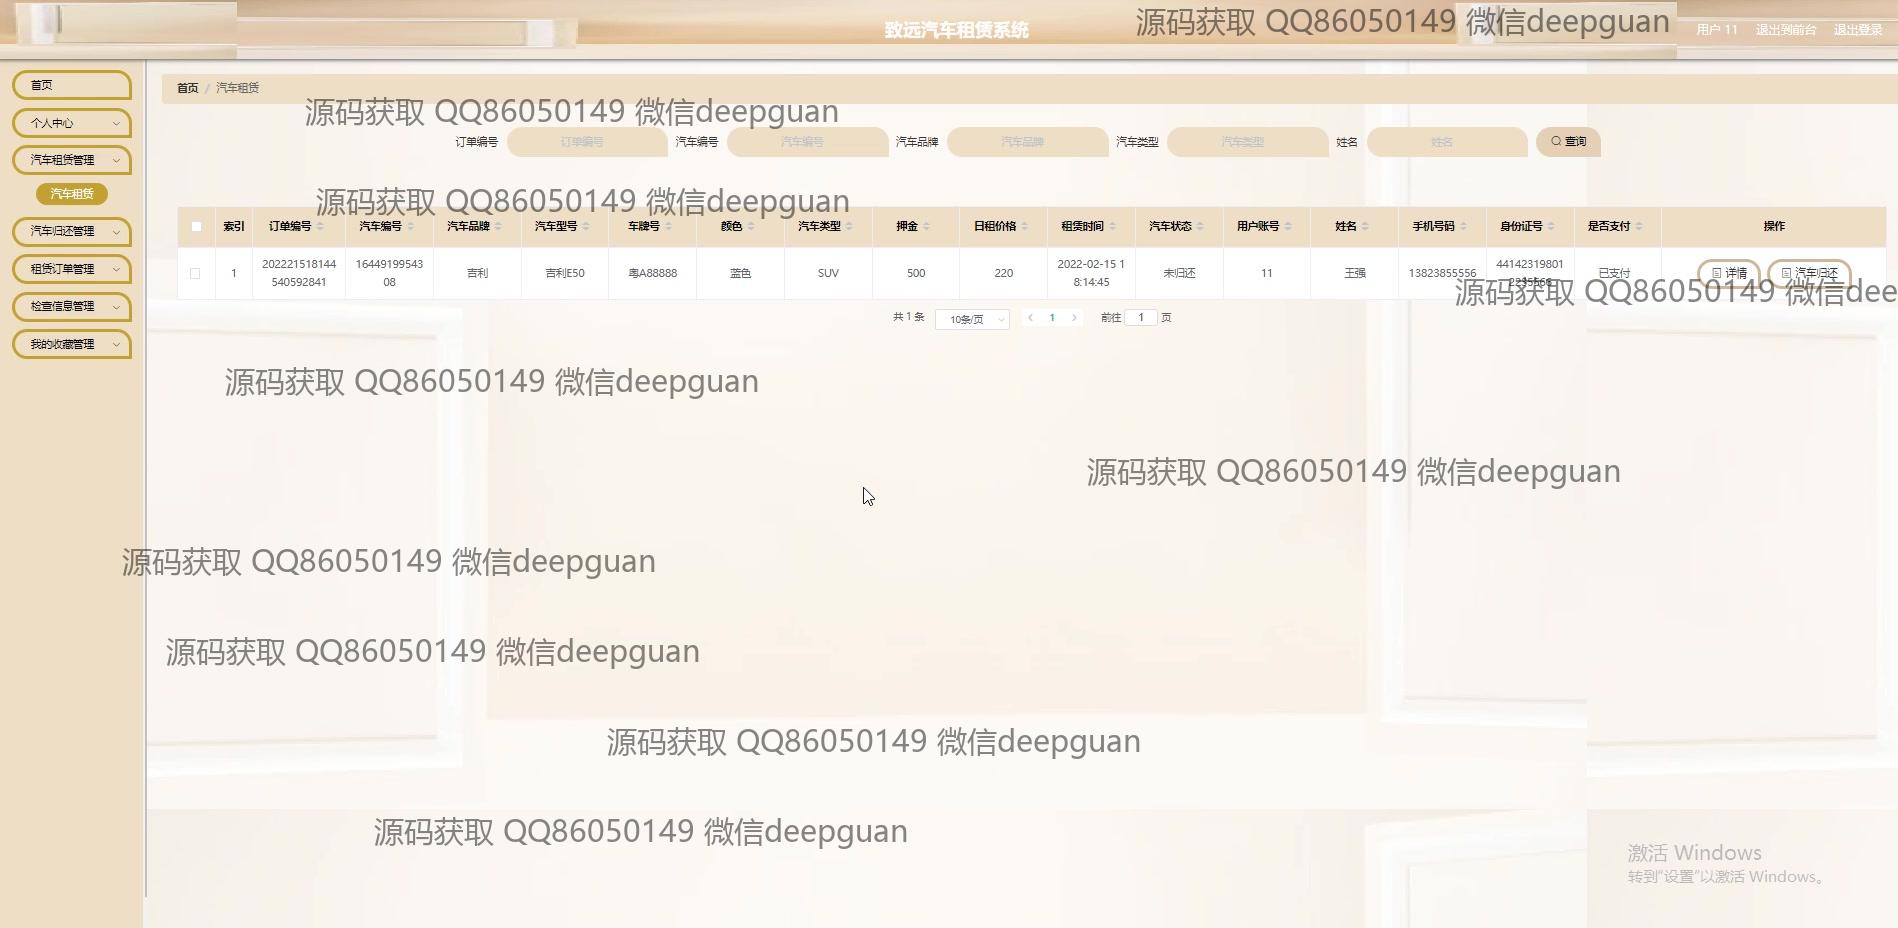The height and width of the screenshot is (928, 1898).
Task: Click the 用户 11 account label
Action: (1717, 30)
